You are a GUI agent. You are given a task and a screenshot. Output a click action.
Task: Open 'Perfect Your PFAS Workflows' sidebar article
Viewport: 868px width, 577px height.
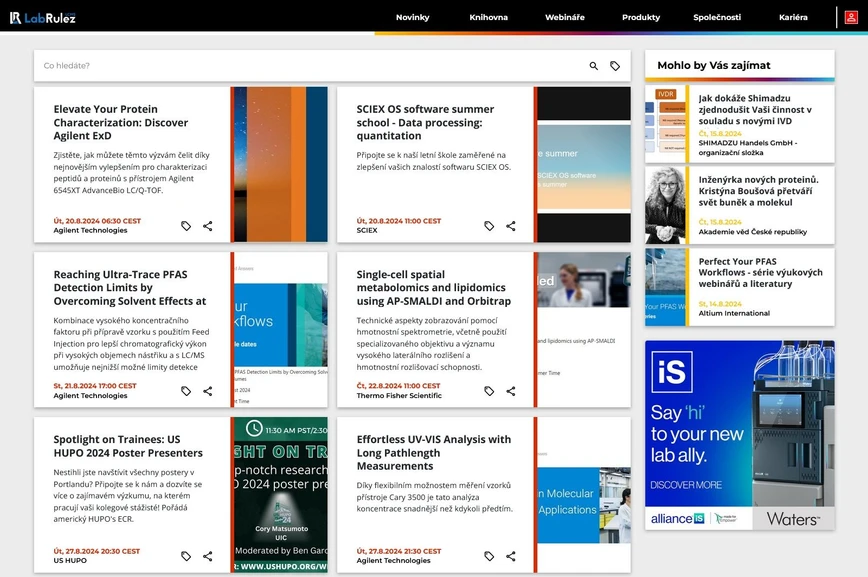760,272
